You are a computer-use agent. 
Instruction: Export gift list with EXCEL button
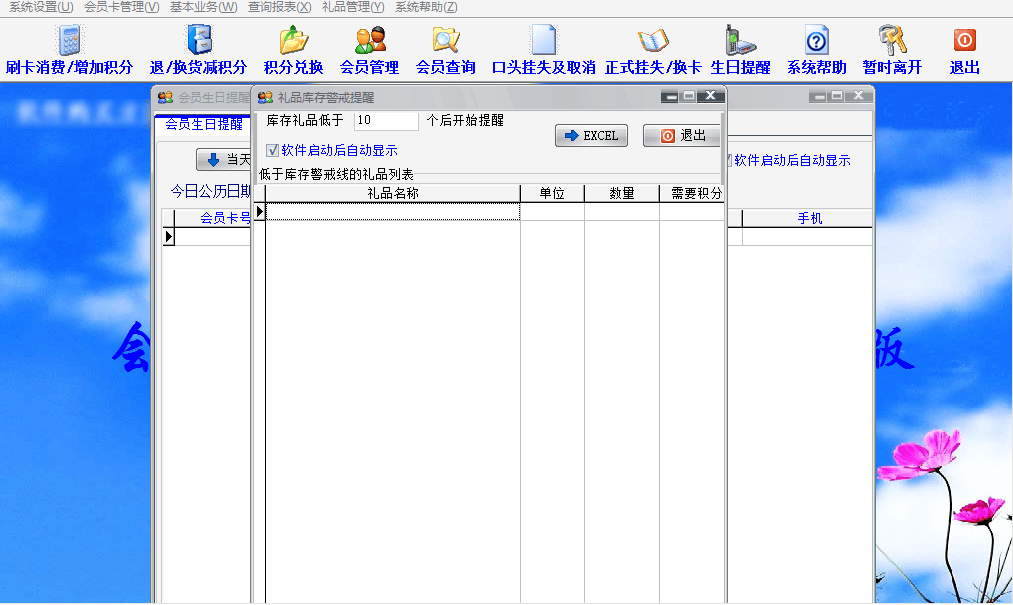(x=591, y=136)
